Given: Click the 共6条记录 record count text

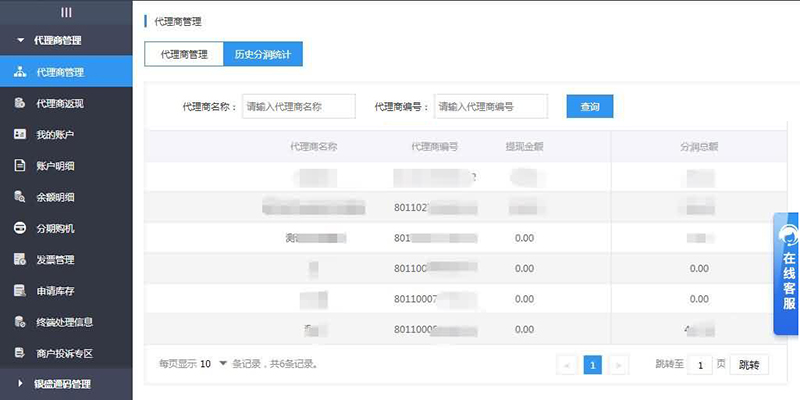Looking at the screenshot, I should point(294,364).
